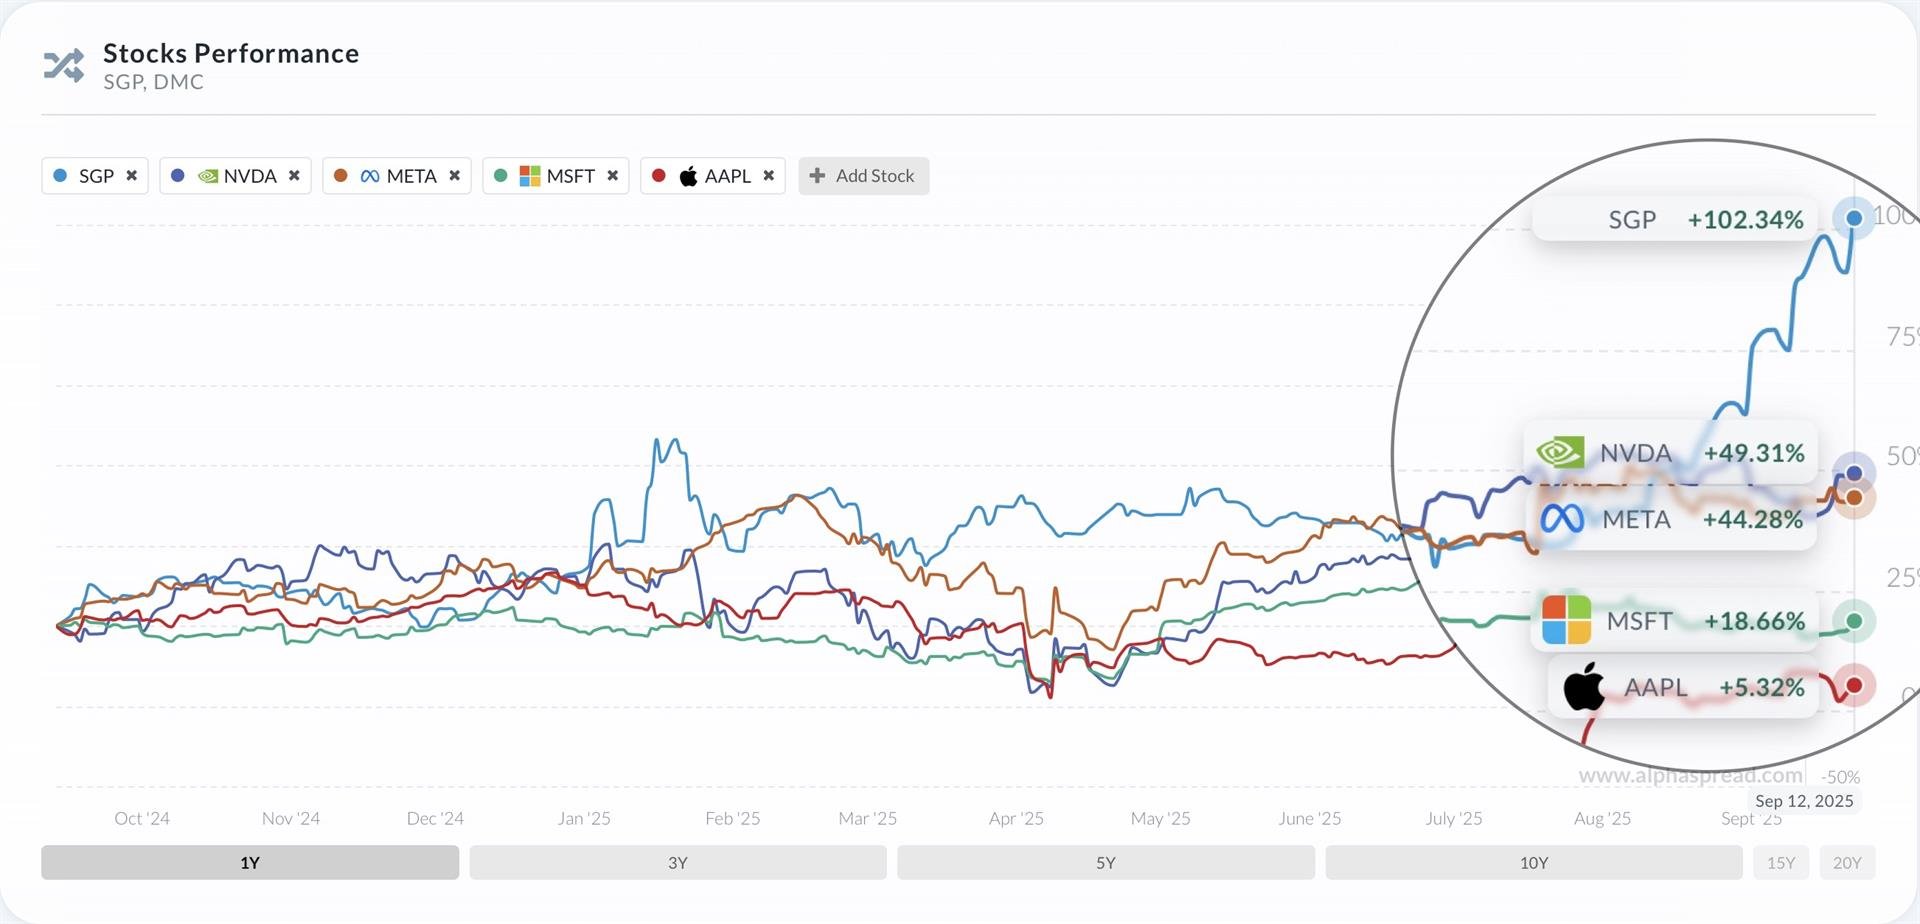Image resolution: width=1920 pixels, height=924 pixels.
Task: Click the June '25 axis label
Action: 1310,818
